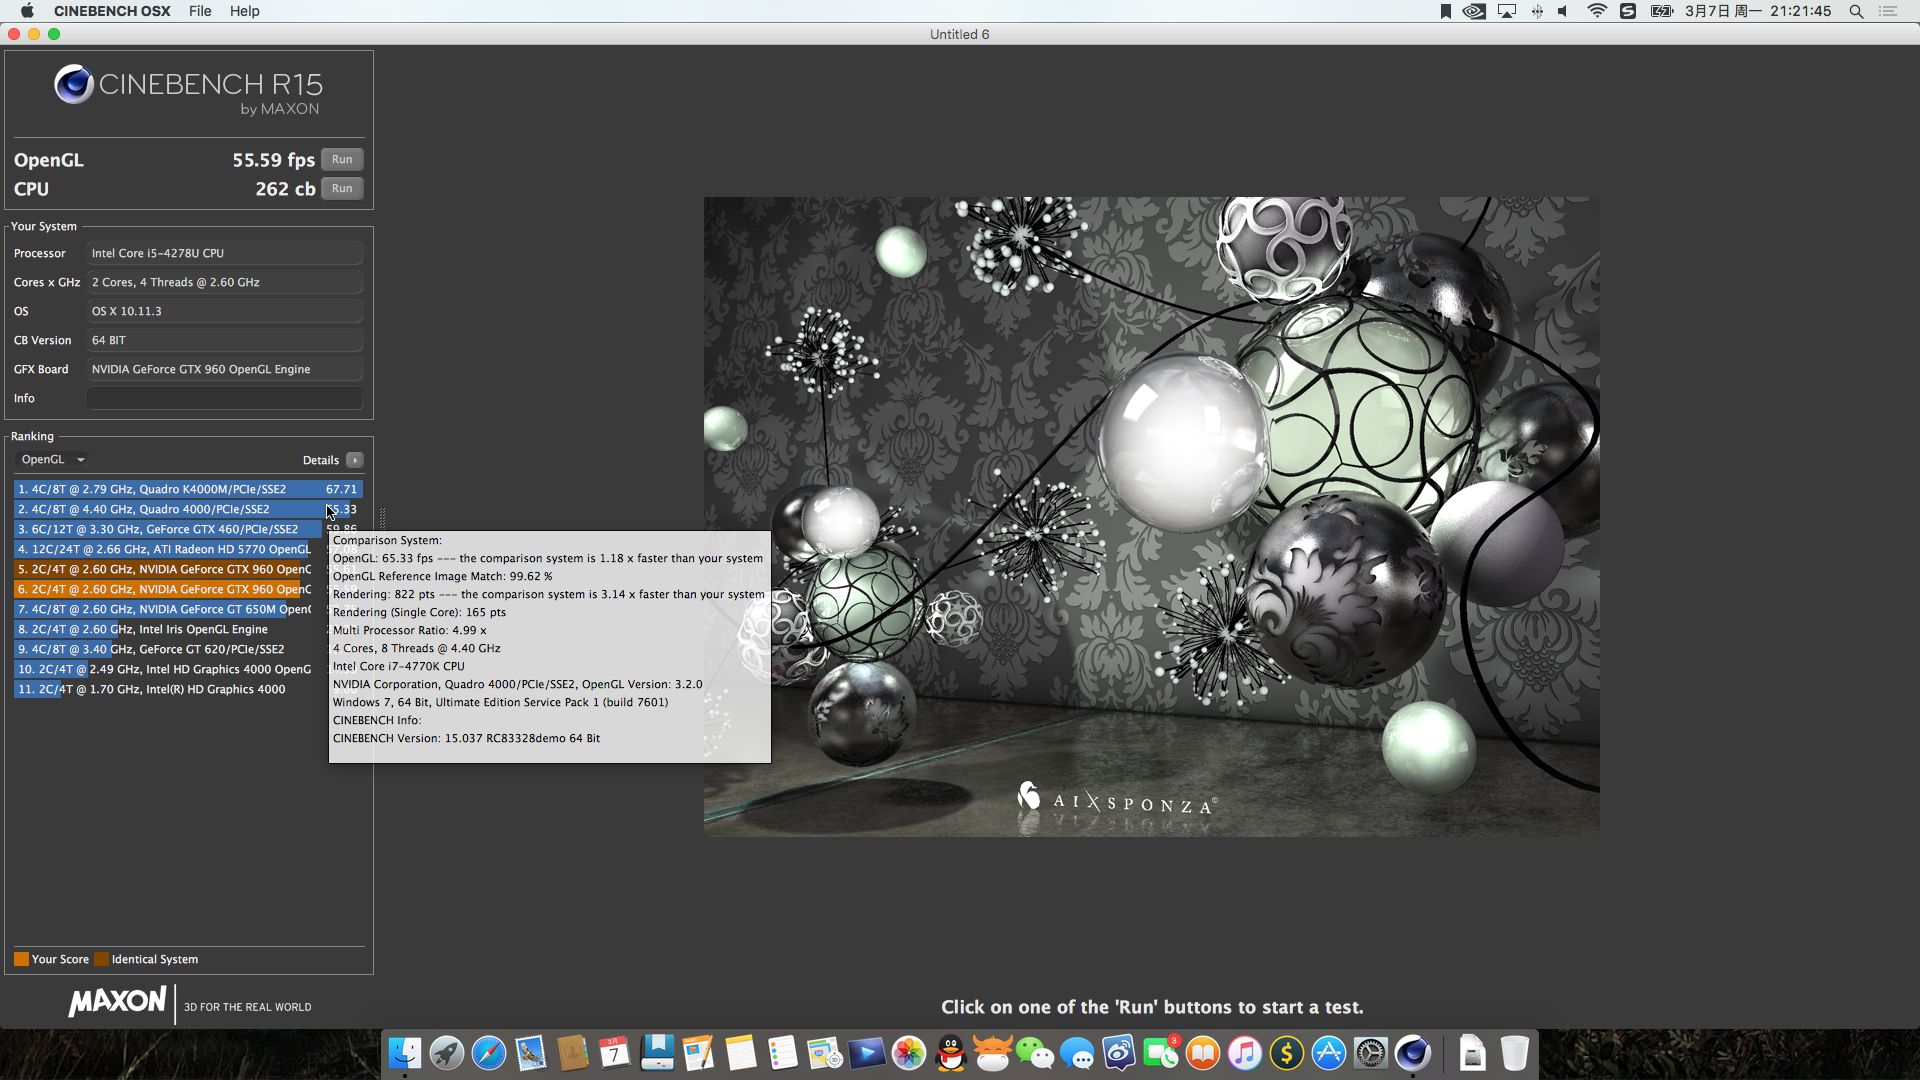Open the Help menu

coord(244,11)
